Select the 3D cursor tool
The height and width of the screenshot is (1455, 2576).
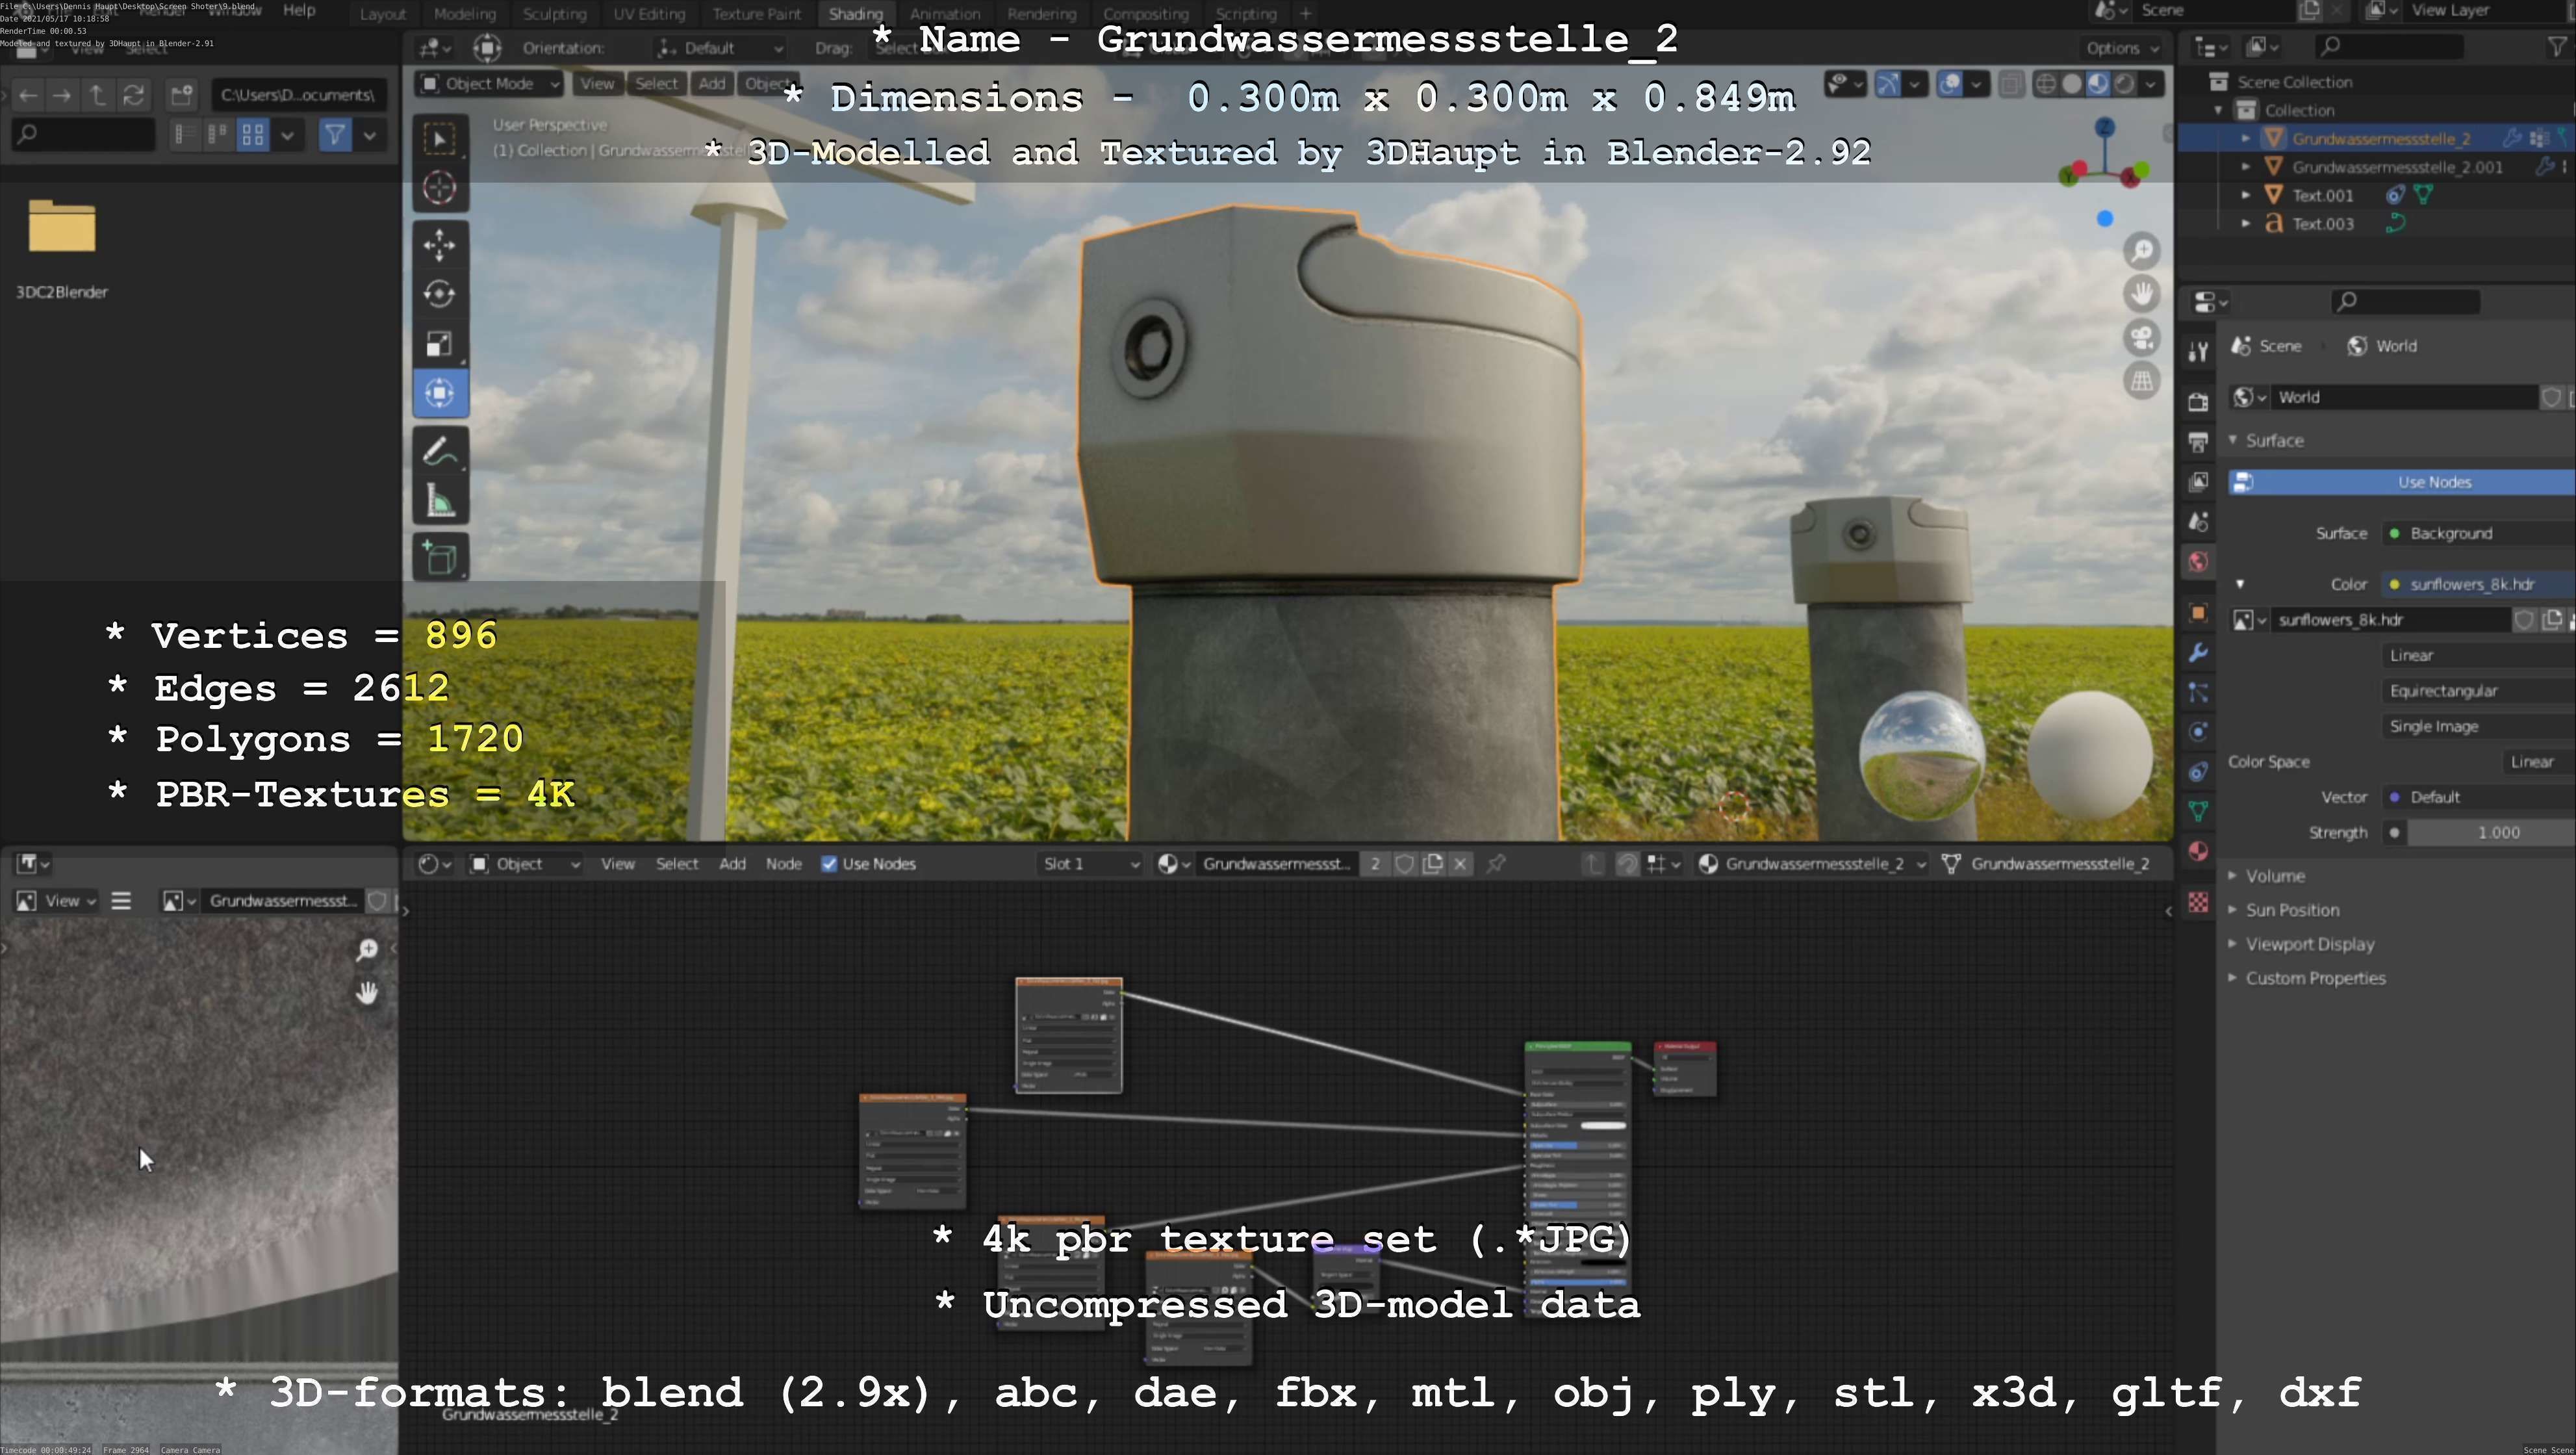(x=440, y=188)
